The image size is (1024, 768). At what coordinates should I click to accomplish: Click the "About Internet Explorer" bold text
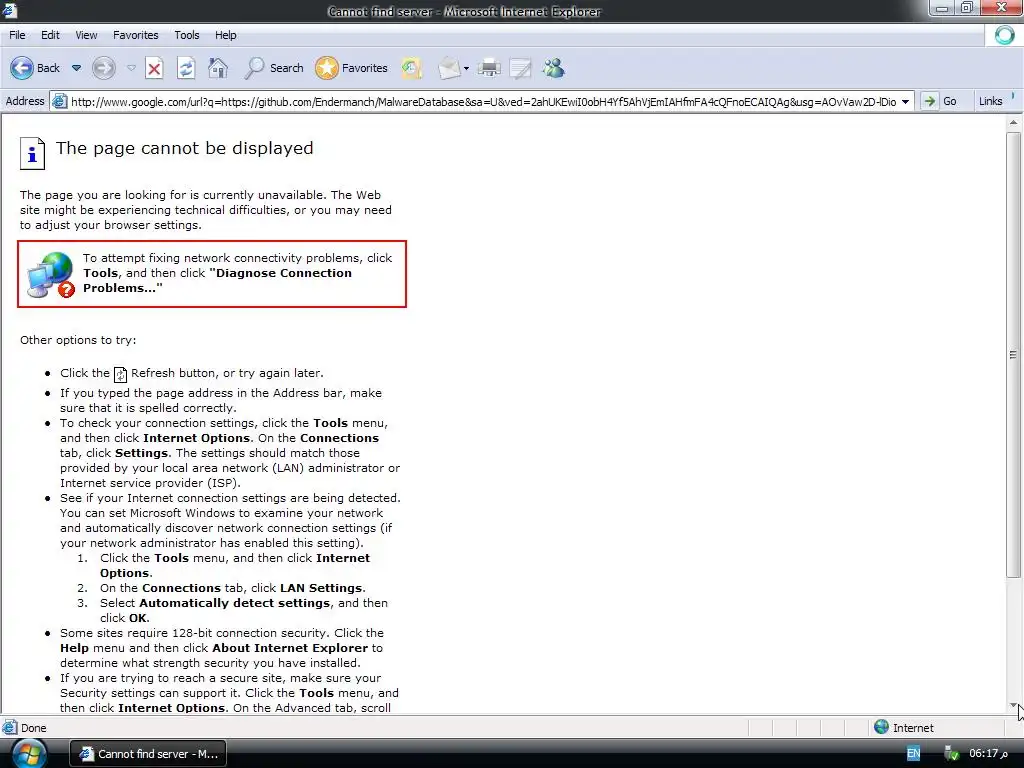[290, 648]
